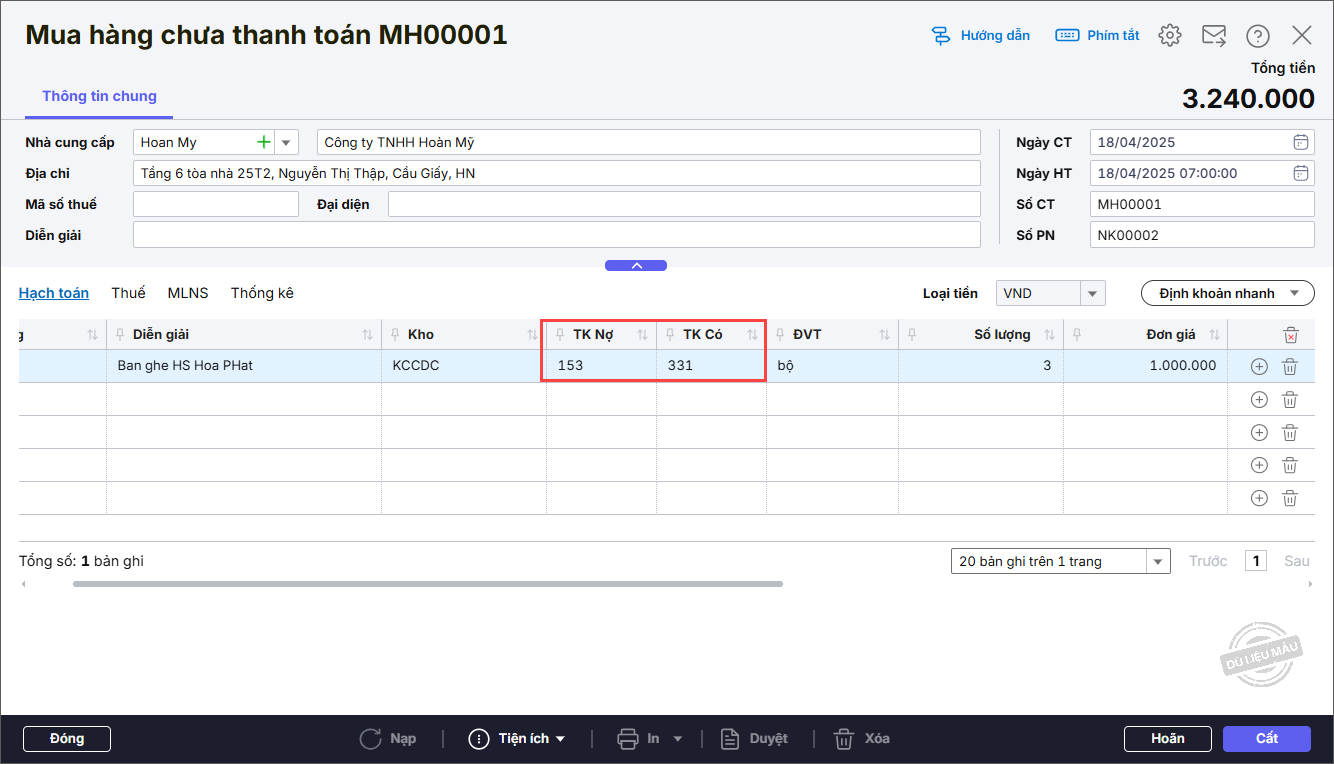Switch to the Thống kê tab

pyautogui.click(x=262, y=293)
